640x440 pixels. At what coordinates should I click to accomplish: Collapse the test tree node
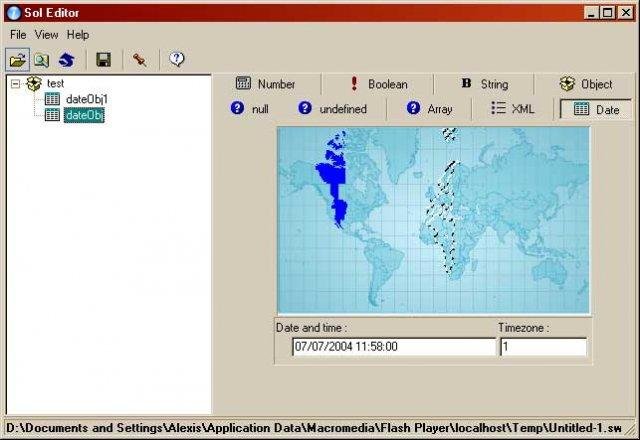point(16,84)
